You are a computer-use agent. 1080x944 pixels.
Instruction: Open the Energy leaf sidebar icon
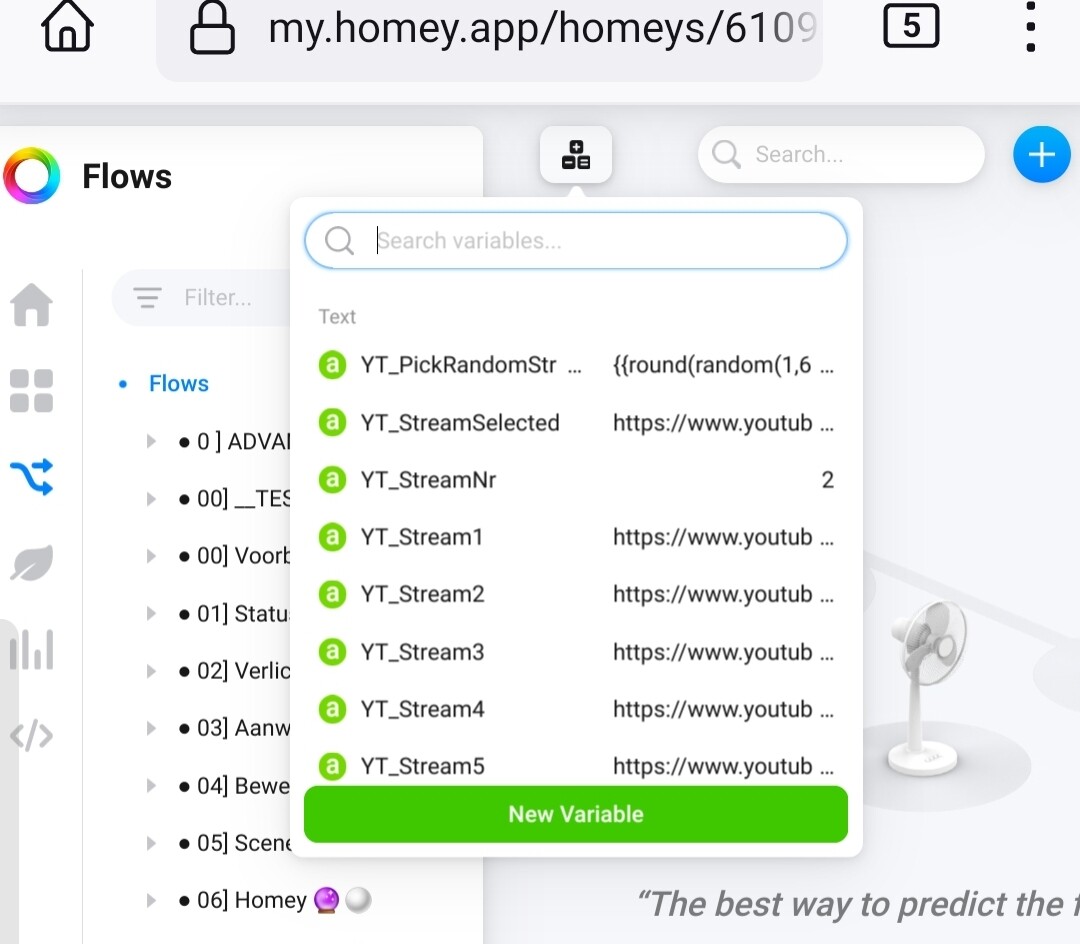click(x=31, y=564)
